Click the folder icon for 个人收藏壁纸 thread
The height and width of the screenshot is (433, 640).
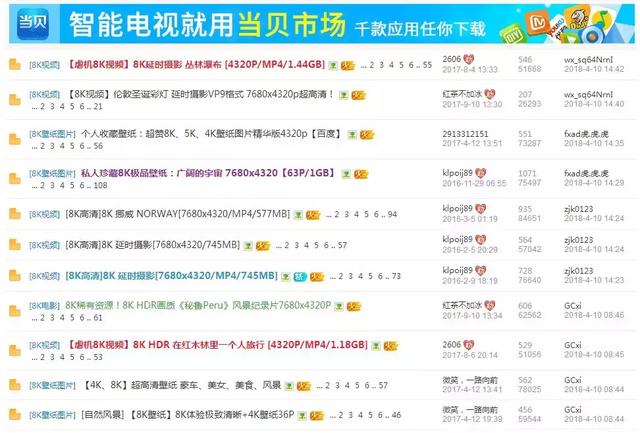[x=15, y=140]
